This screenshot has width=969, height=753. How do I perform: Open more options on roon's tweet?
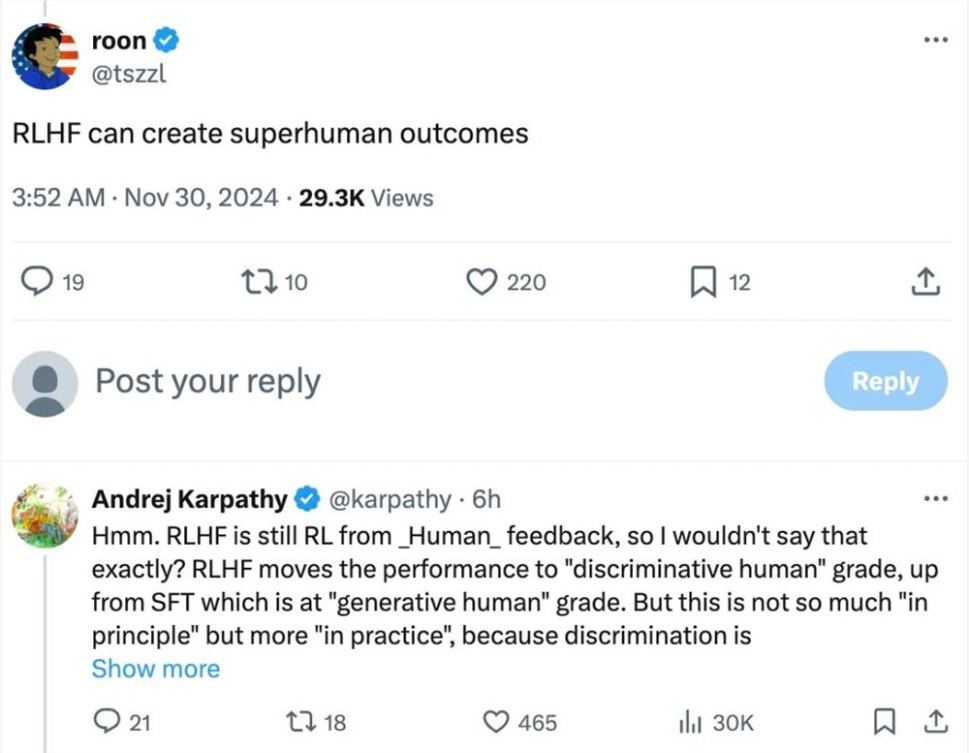click(935, 40)
